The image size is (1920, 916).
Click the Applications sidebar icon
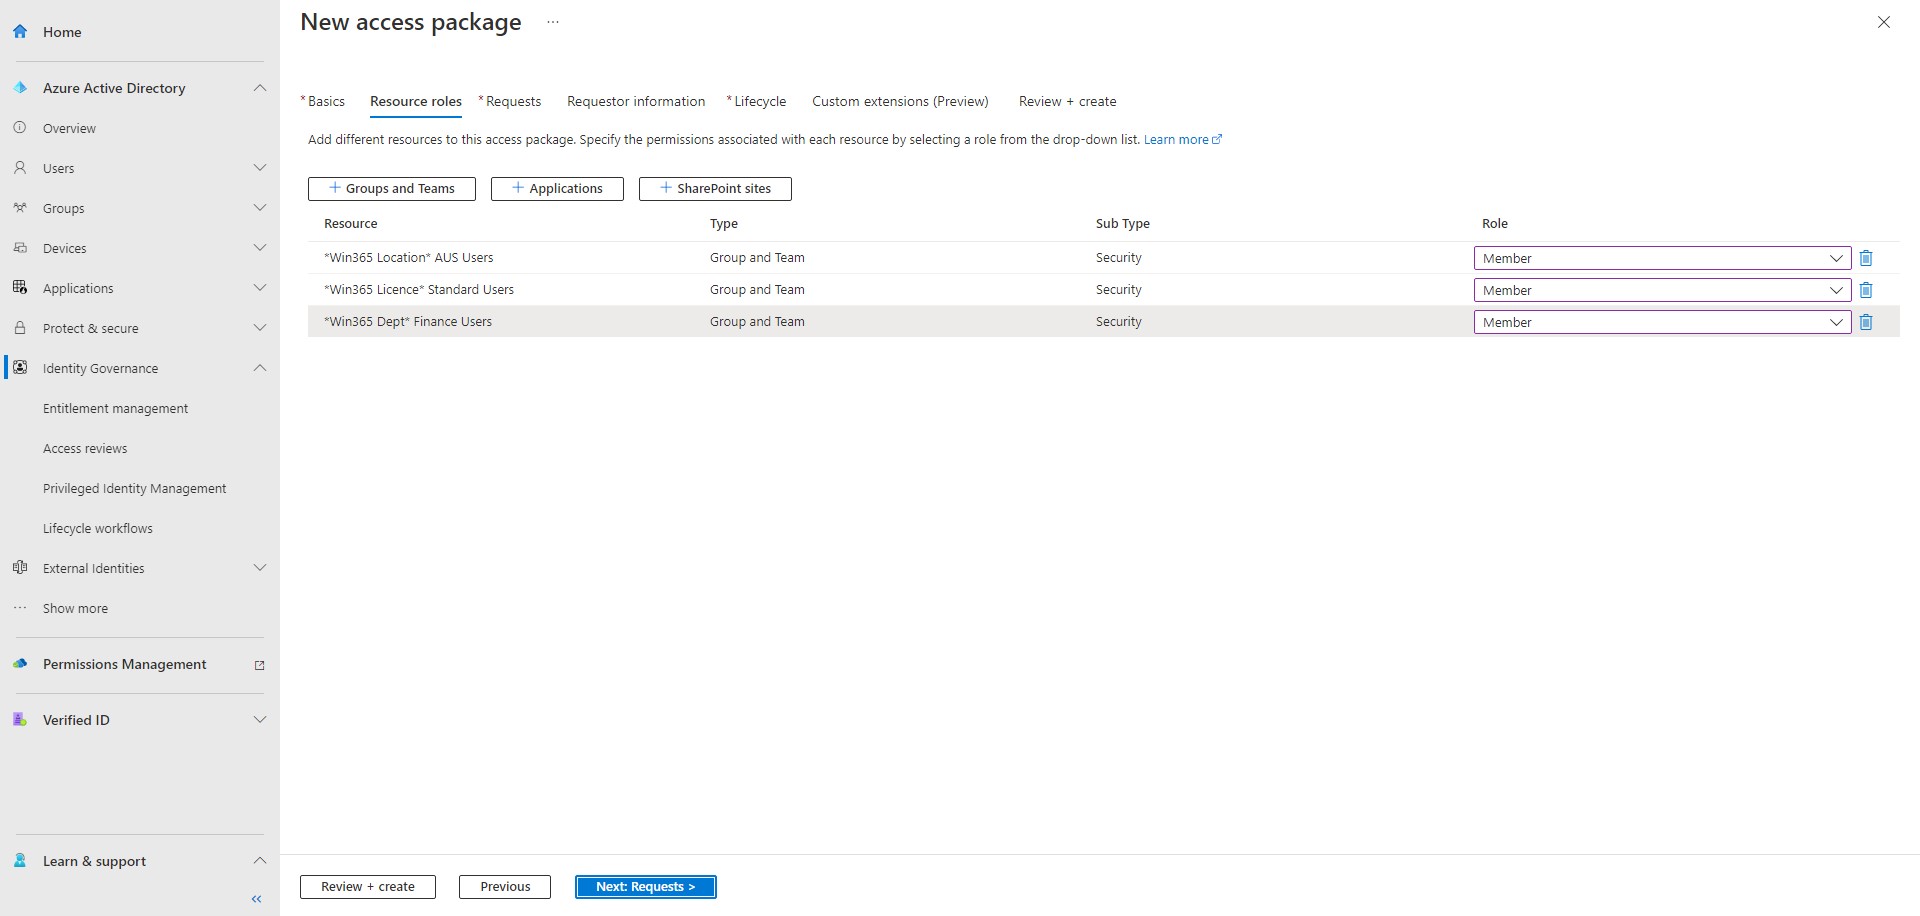(20, 287)
